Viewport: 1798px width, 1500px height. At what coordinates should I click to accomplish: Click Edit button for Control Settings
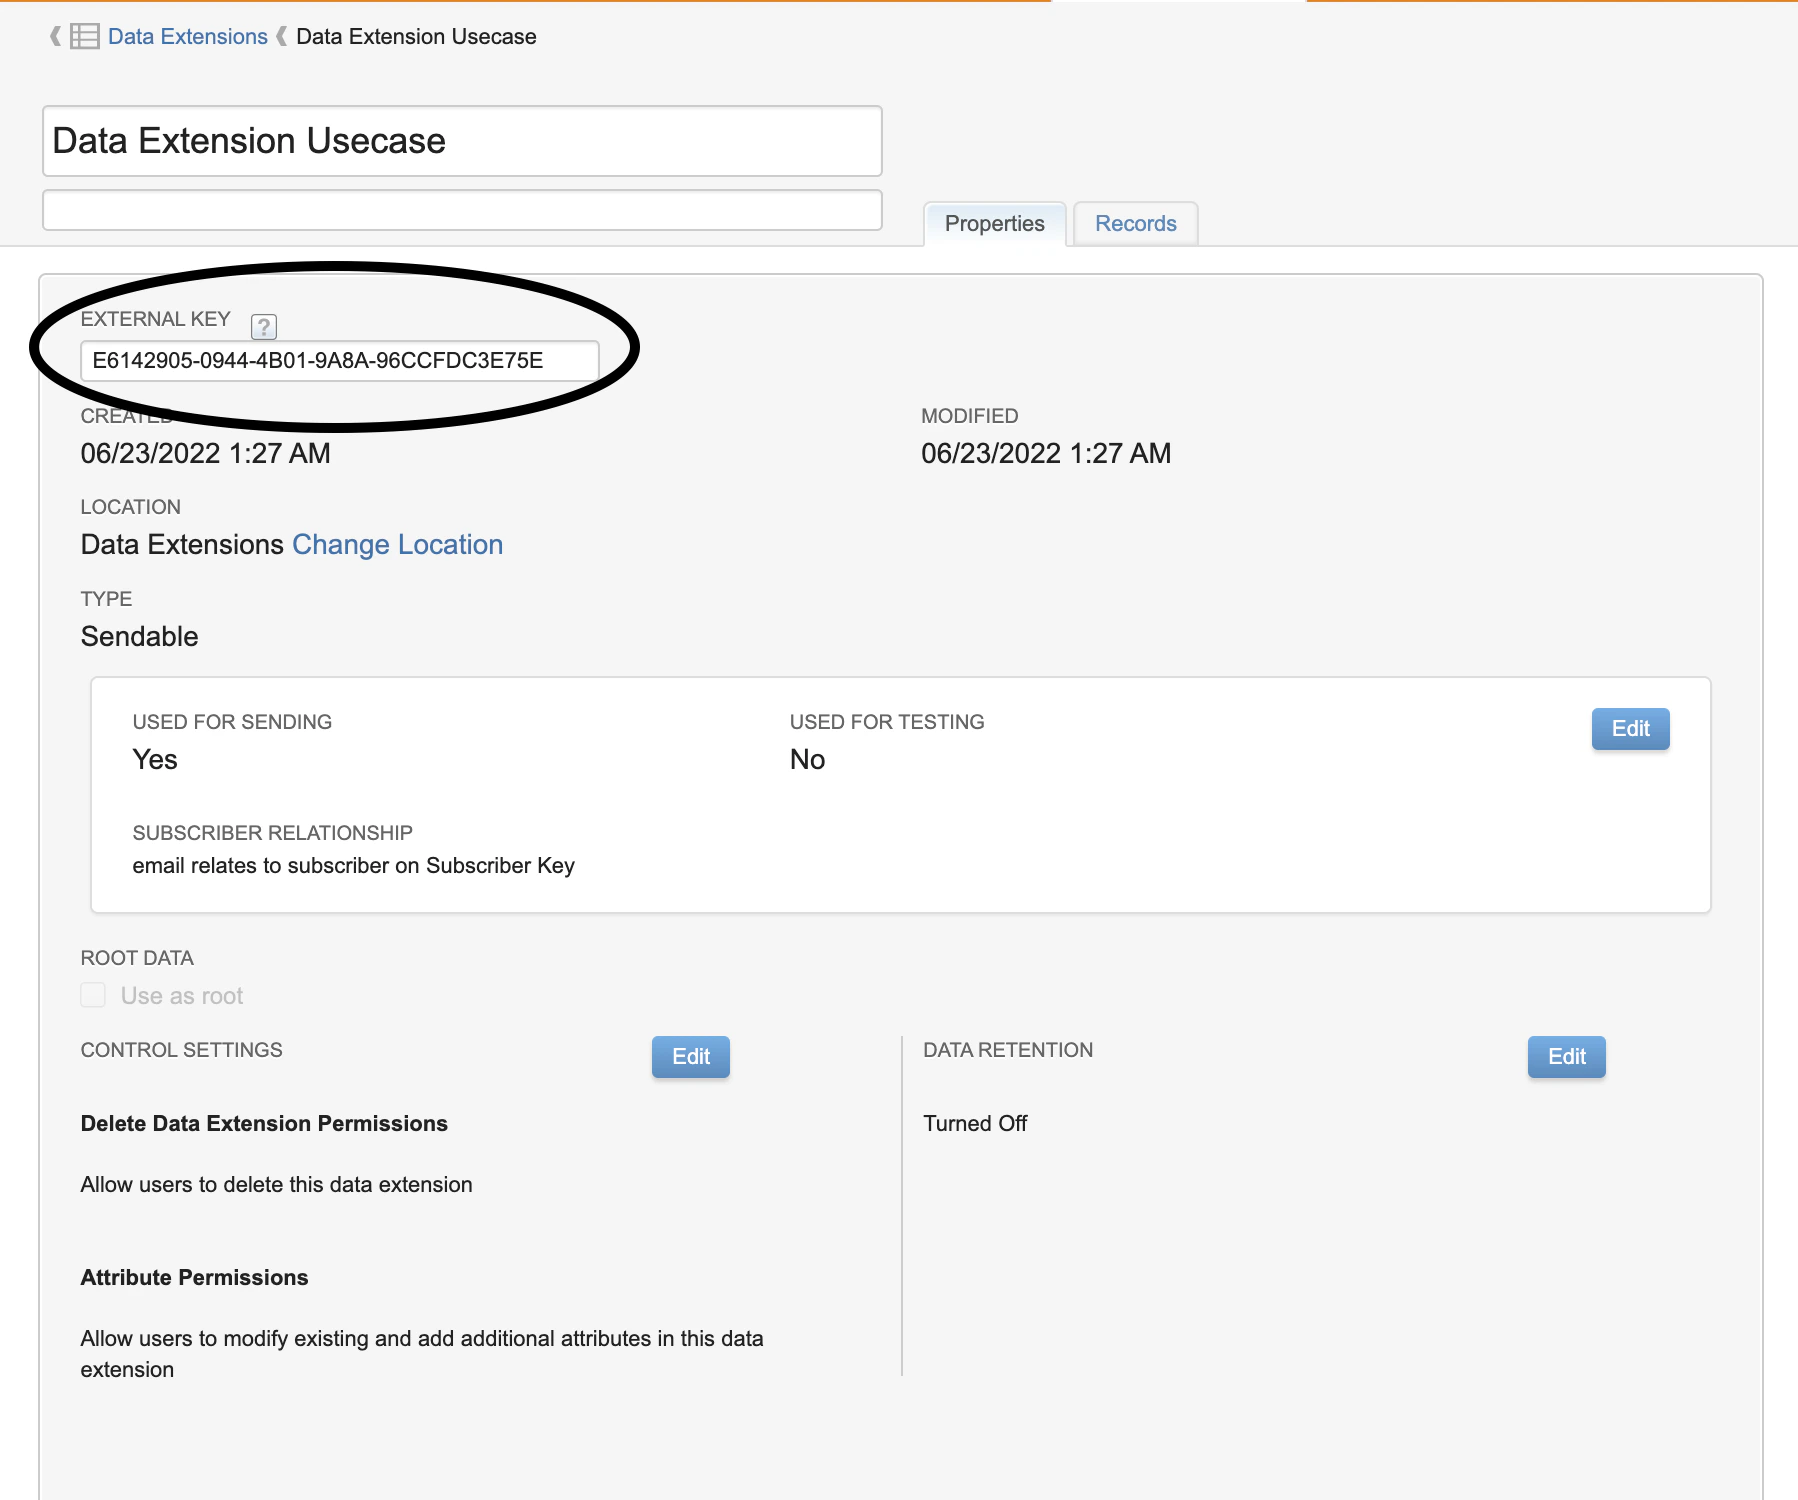[691, 1057]
